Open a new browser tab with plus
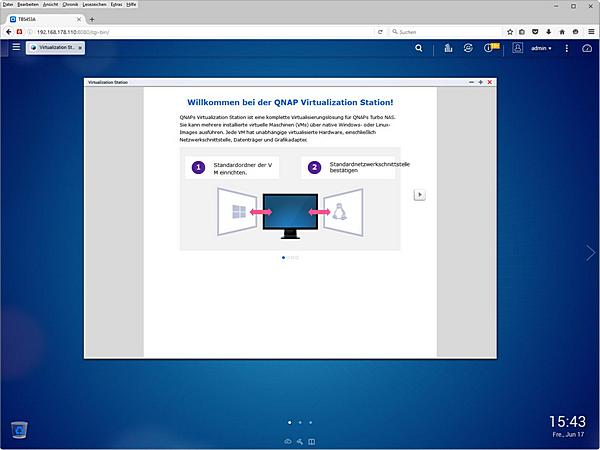This screenshot has width=600, height=450. coord(92,19)
